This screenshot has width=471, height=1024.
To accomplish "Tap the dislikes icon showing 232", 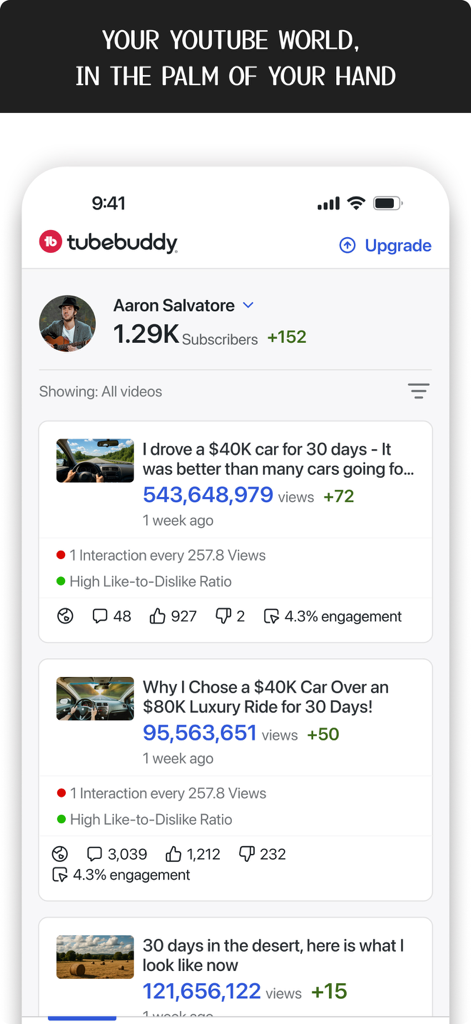I will (246, 854).
